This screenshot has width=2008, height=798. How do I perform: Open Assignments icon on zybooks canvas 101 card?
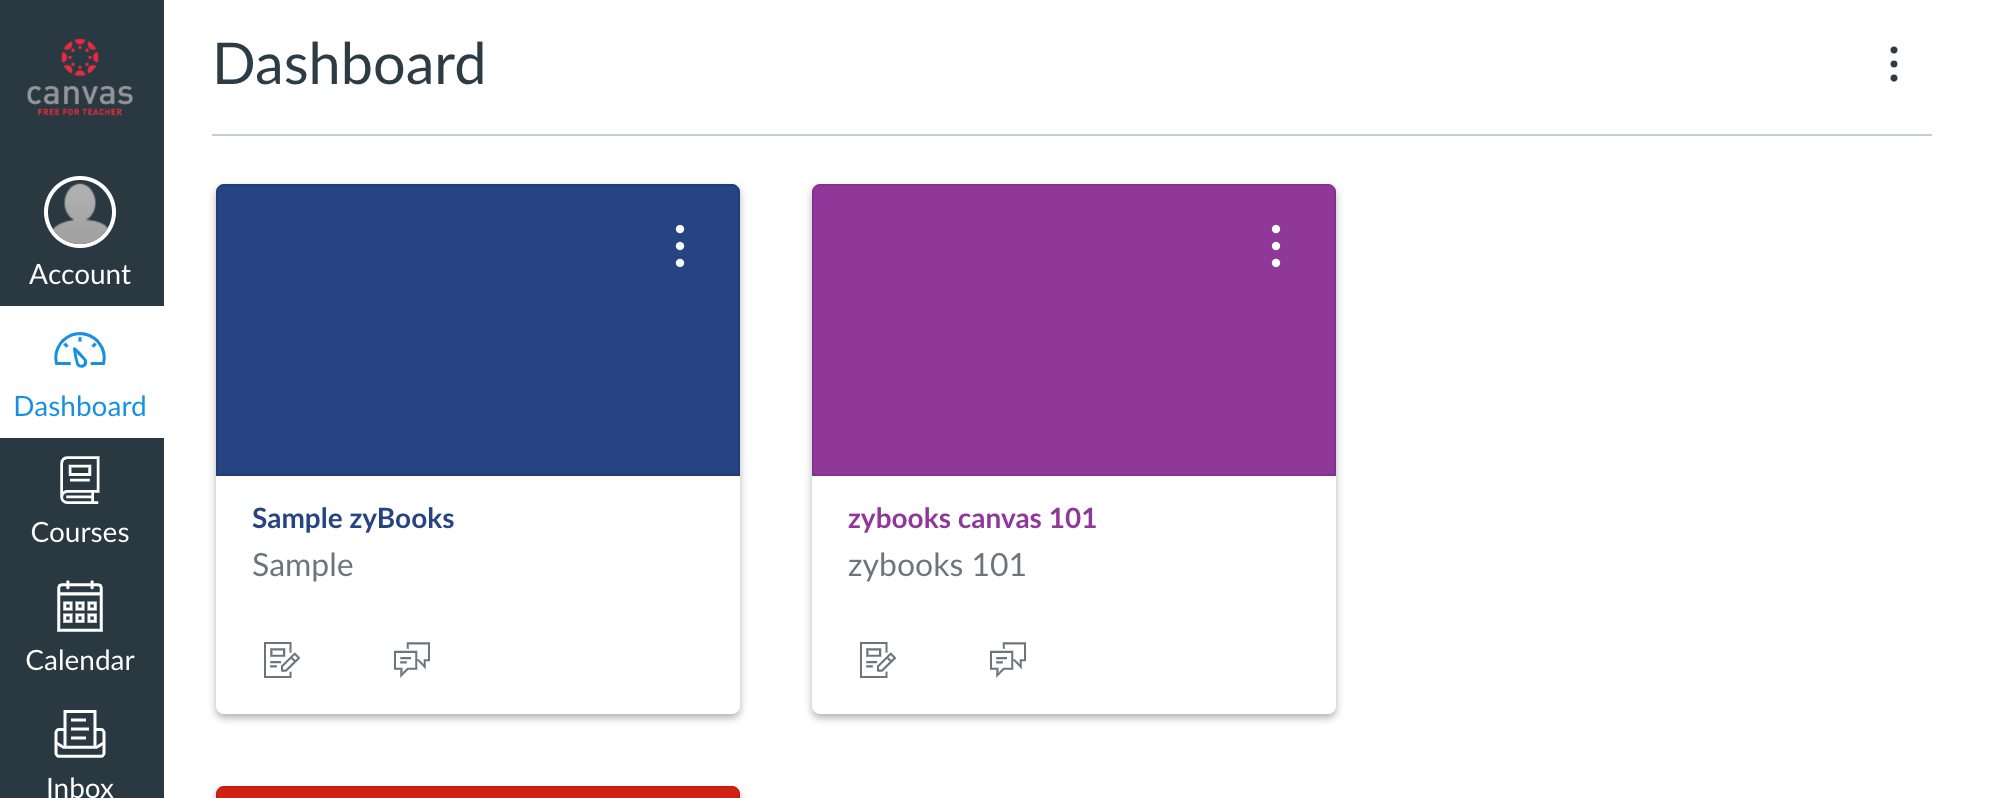pyautogui.click(x=877, y=660)
